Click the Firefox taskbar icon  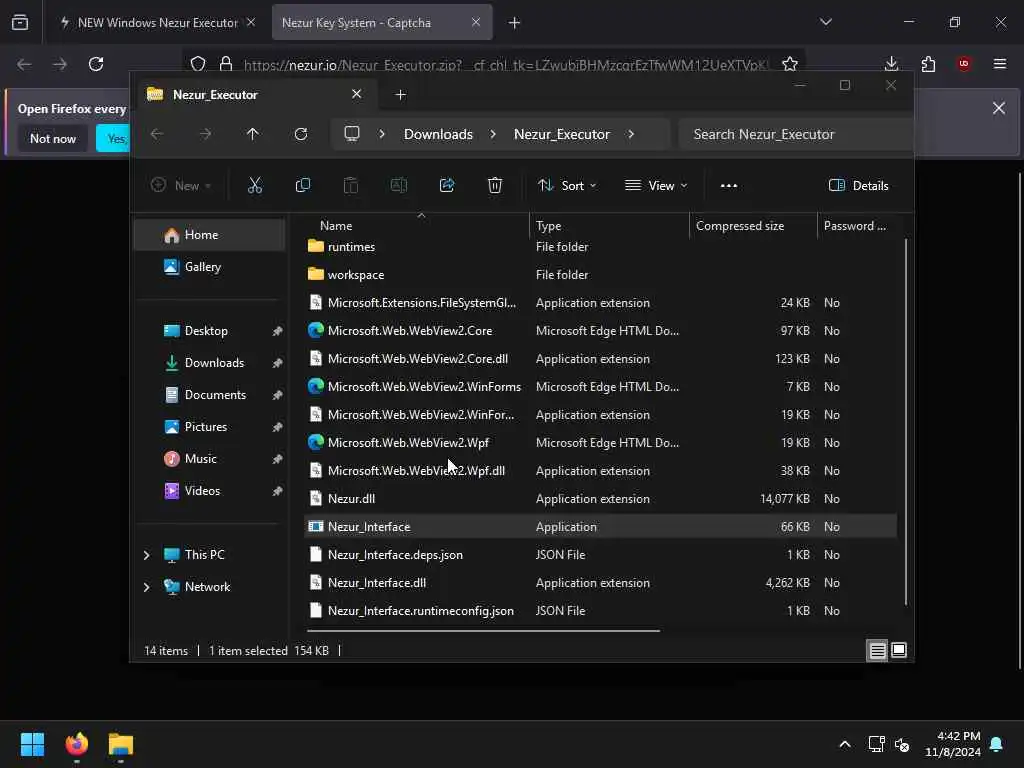pos(77,744)
